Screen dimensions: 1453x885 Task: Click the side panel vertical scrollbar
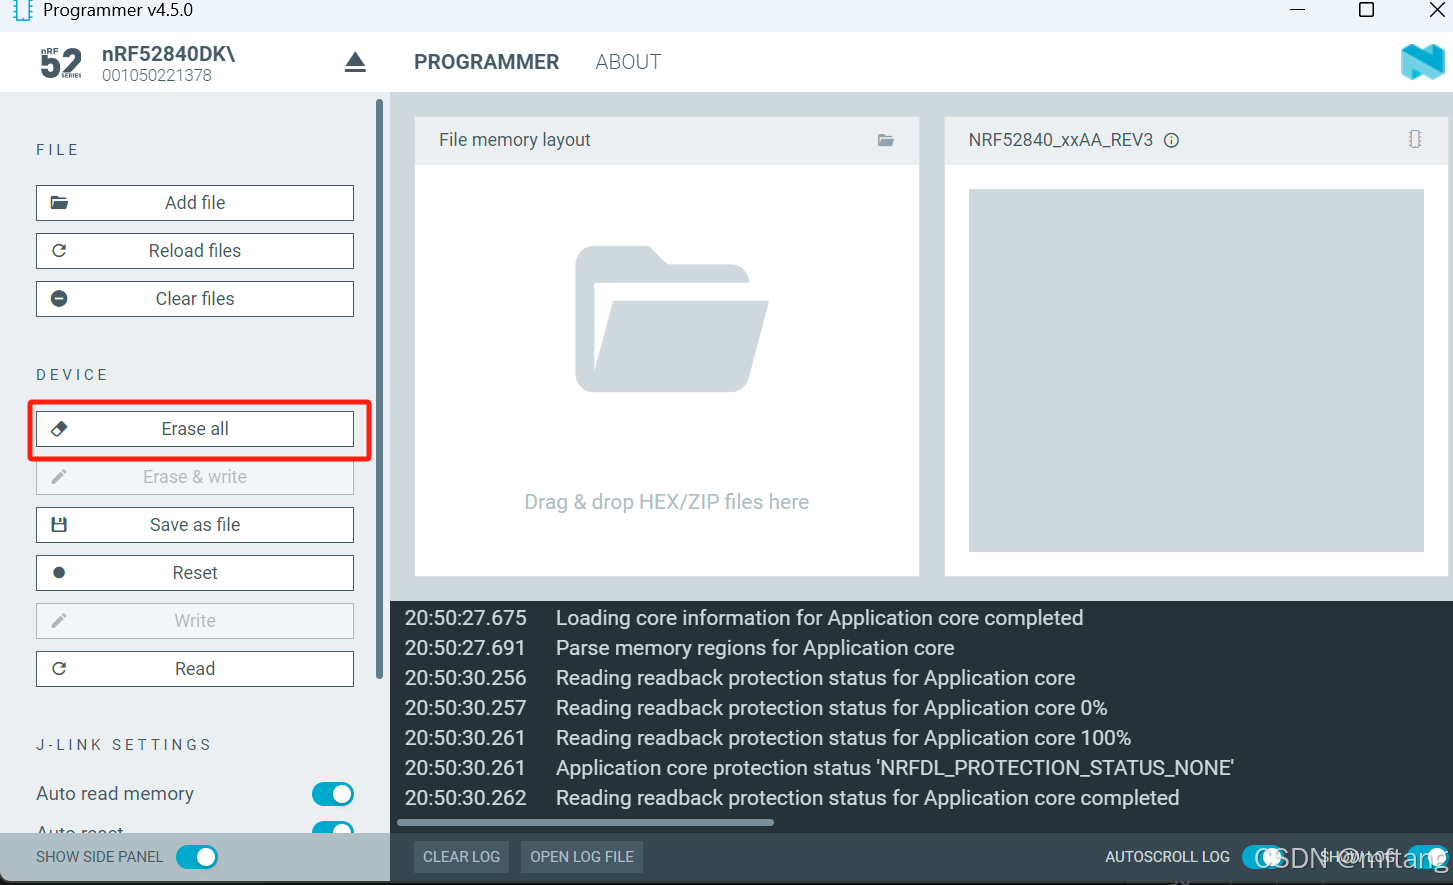coord(379,389)
